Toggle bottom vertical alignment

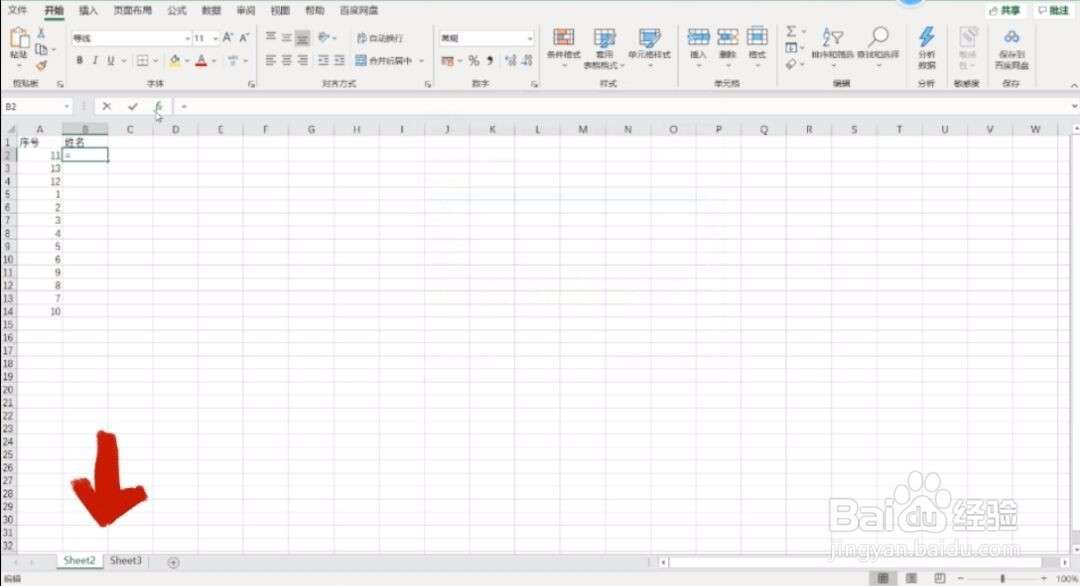(x=302, y=38)
